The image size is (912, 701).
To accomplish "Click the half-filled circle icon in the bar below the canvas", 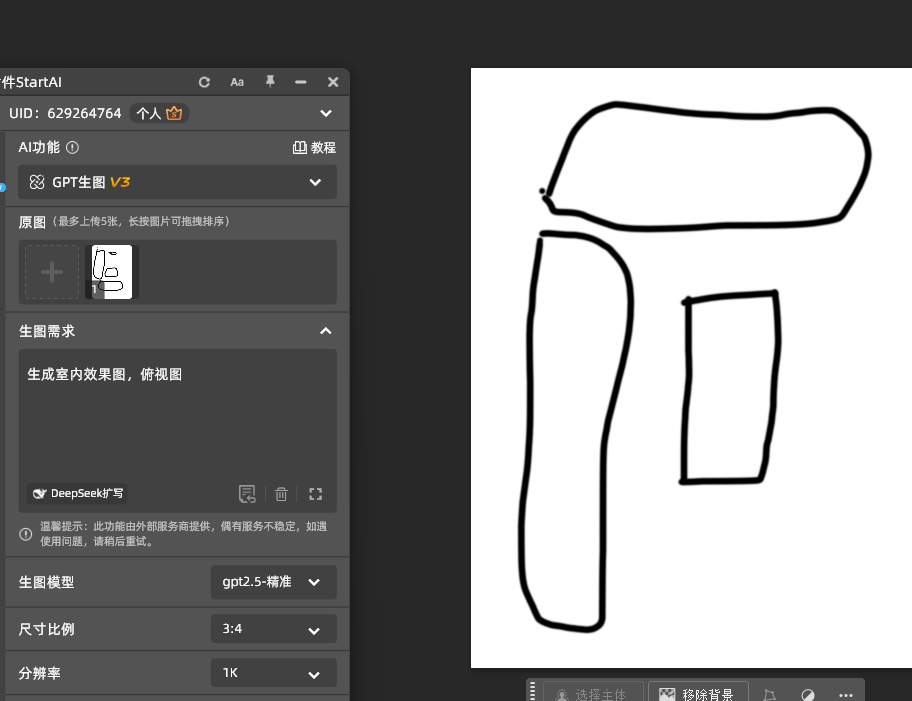I will click(x=807, y=695).
